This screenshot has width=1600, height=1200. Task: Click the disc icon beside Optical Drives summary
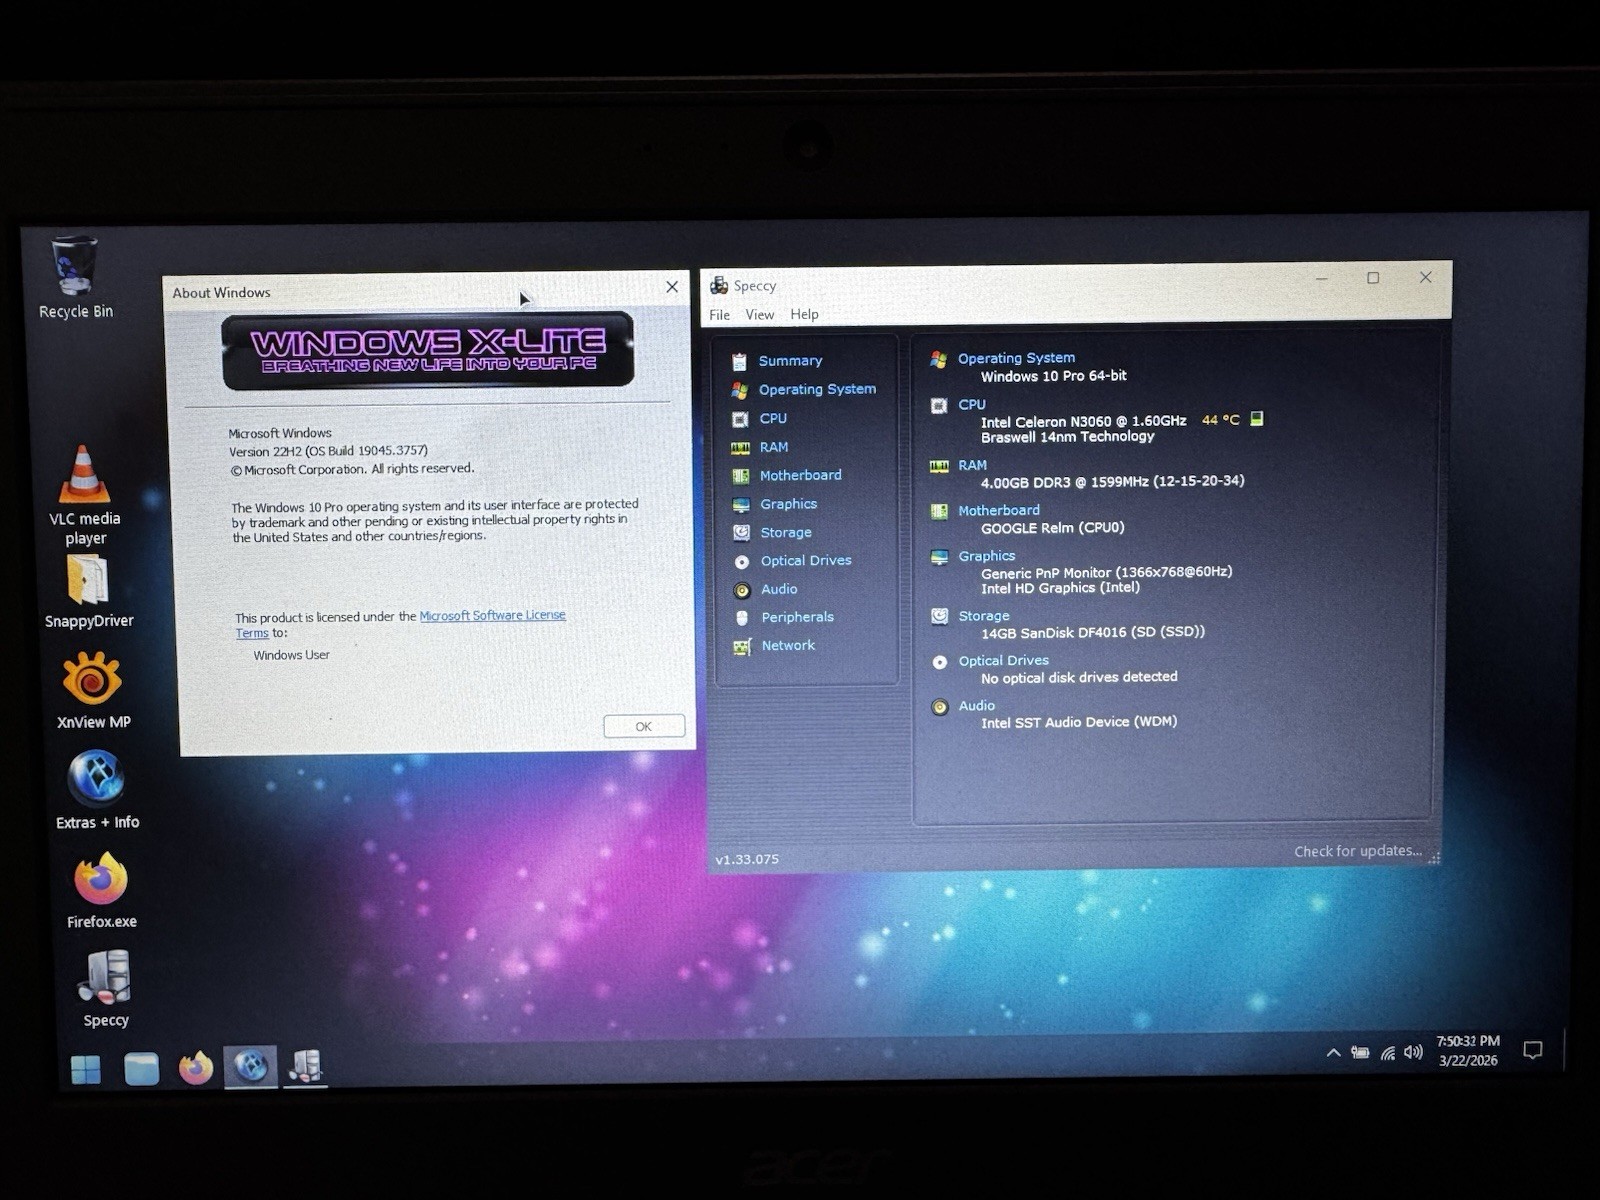click(x=939, y=662)
